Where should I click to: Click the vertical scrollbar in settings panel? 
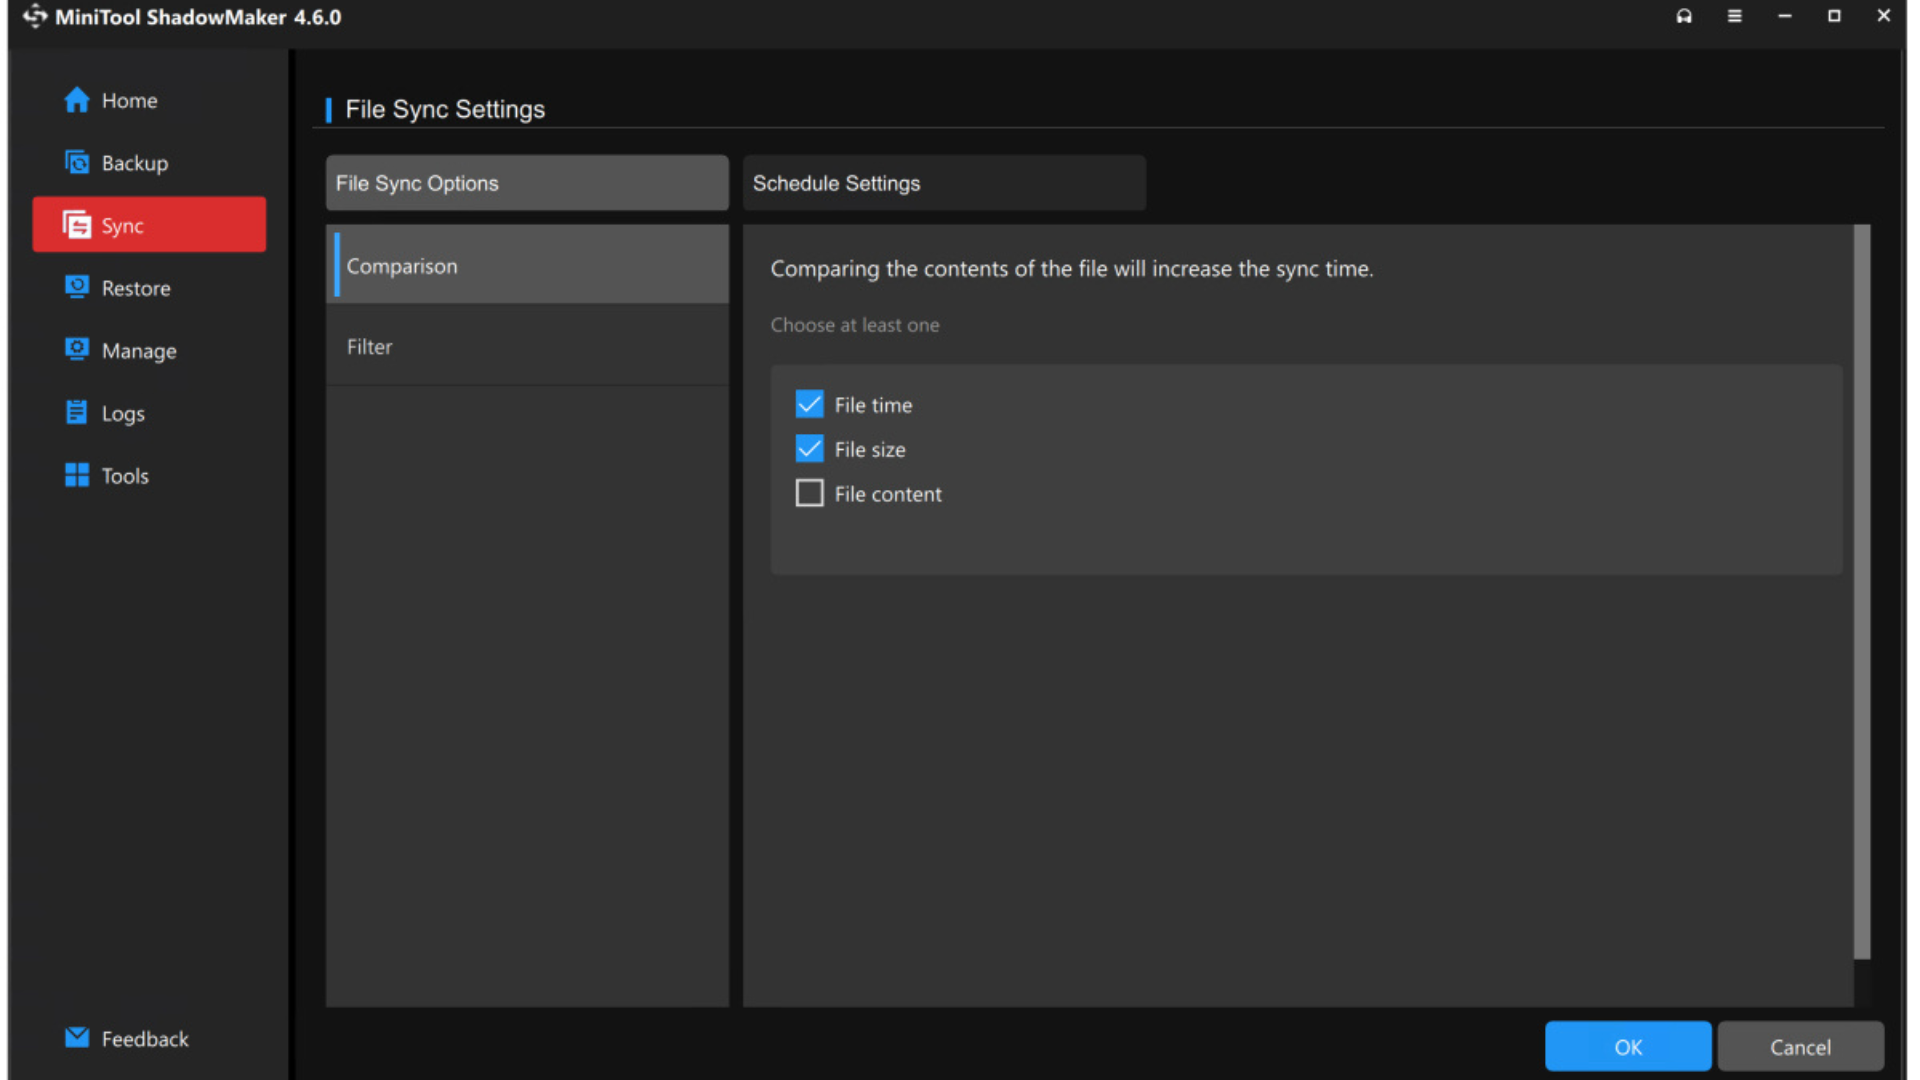coord(1861,590)
